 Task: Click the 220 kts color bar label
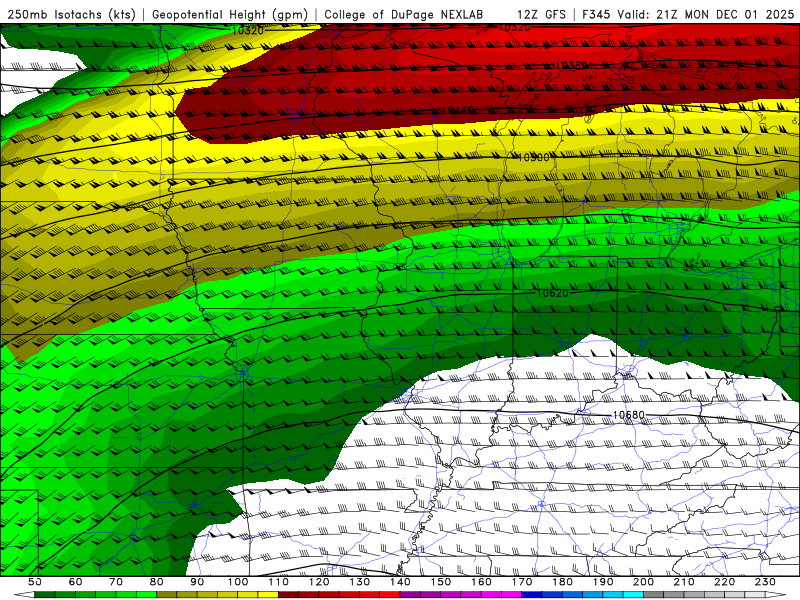(725, 582)
